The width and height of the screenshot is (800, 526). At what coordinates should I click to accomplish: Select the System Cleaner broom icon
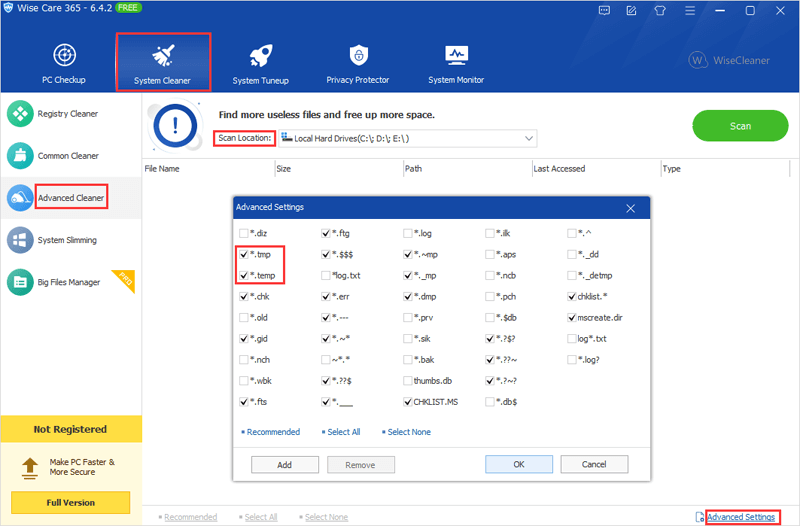pyautogui.click(x=163, y=55)
